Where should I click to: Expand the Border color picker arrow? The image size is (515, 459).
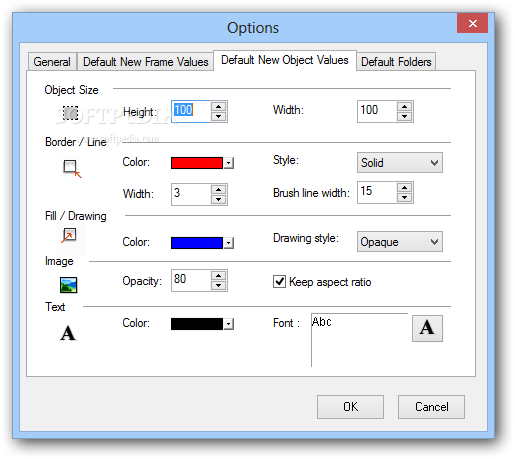(228, 163)
